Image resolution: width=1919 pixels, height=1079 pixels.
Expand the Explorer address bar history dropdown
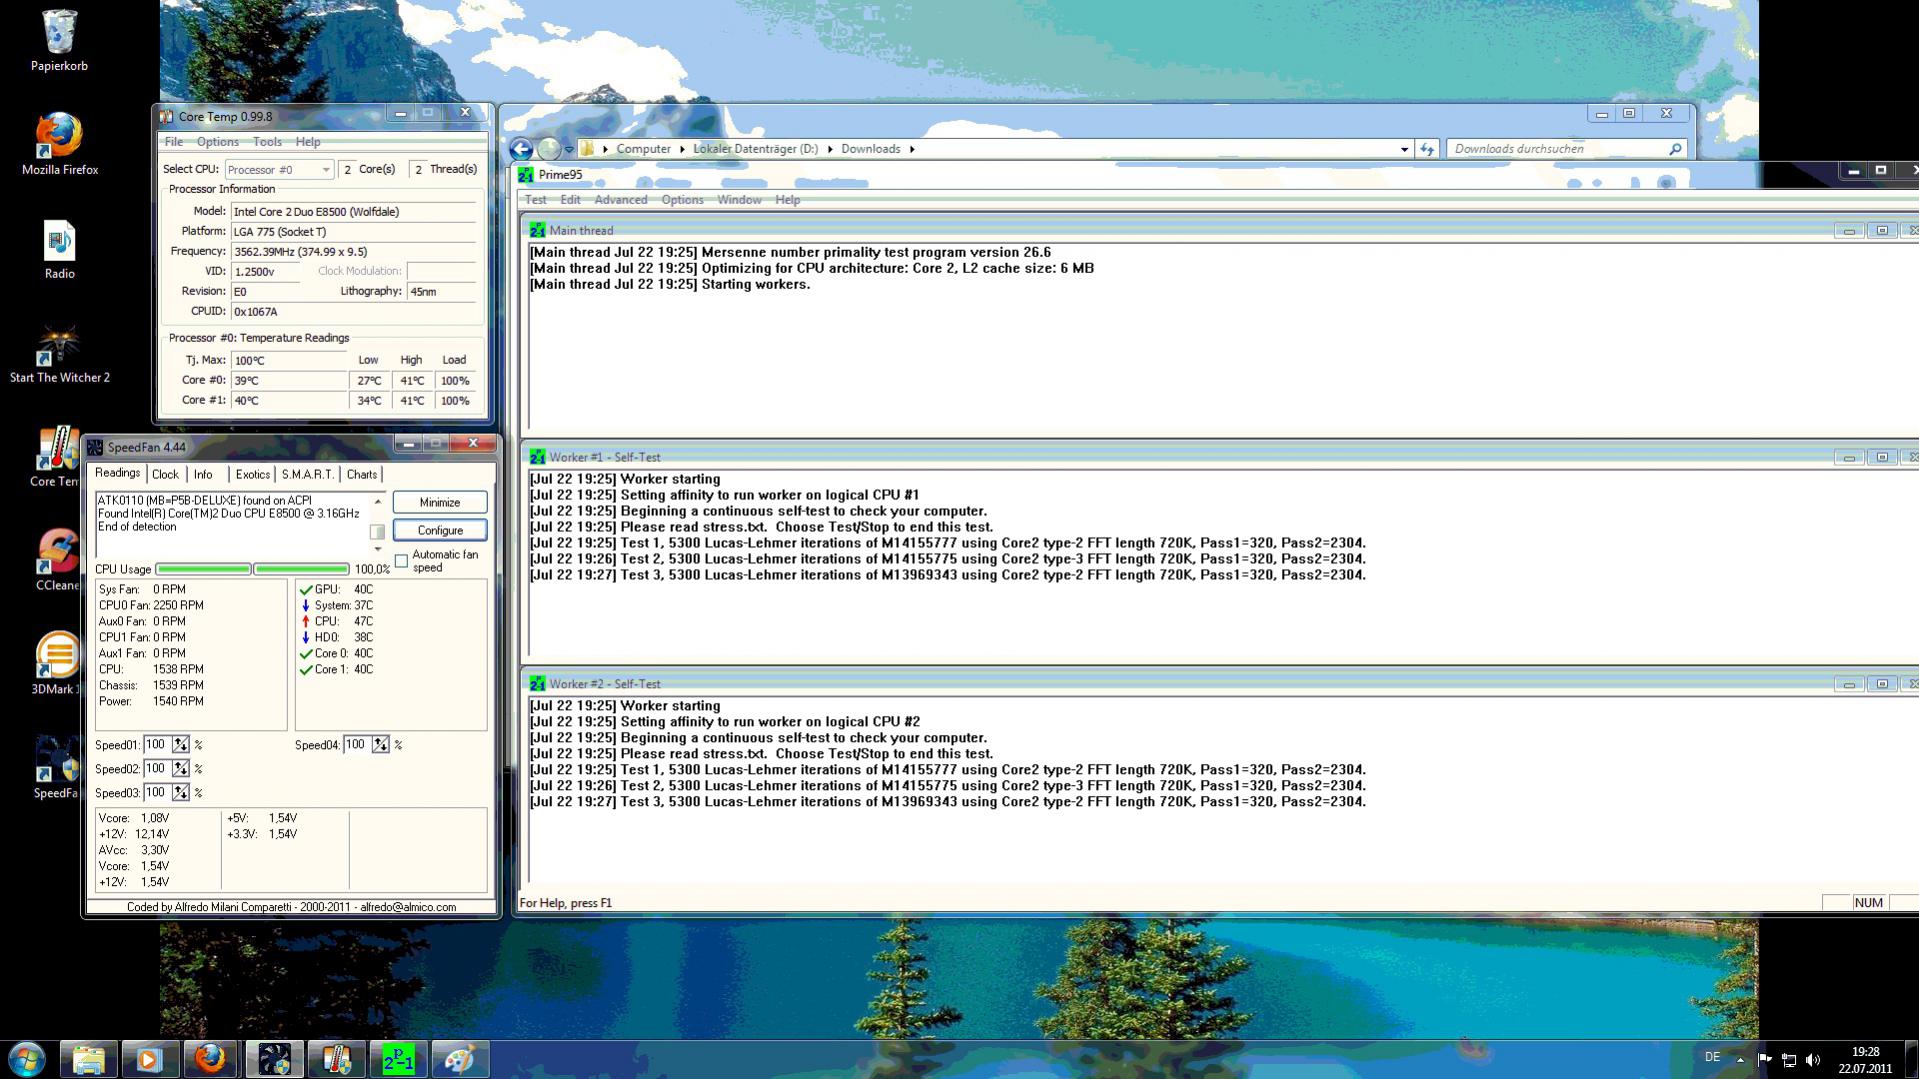1404,149
